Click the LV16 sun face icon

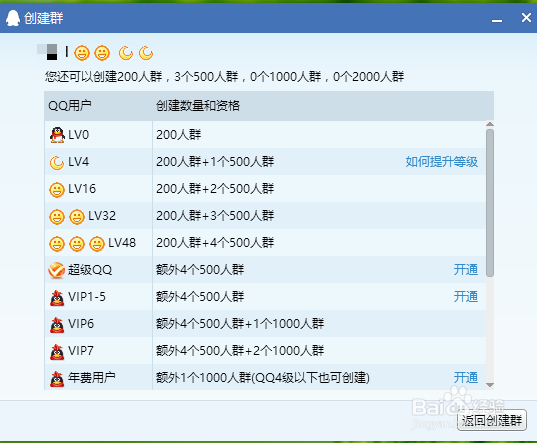(x=57, y=190)
